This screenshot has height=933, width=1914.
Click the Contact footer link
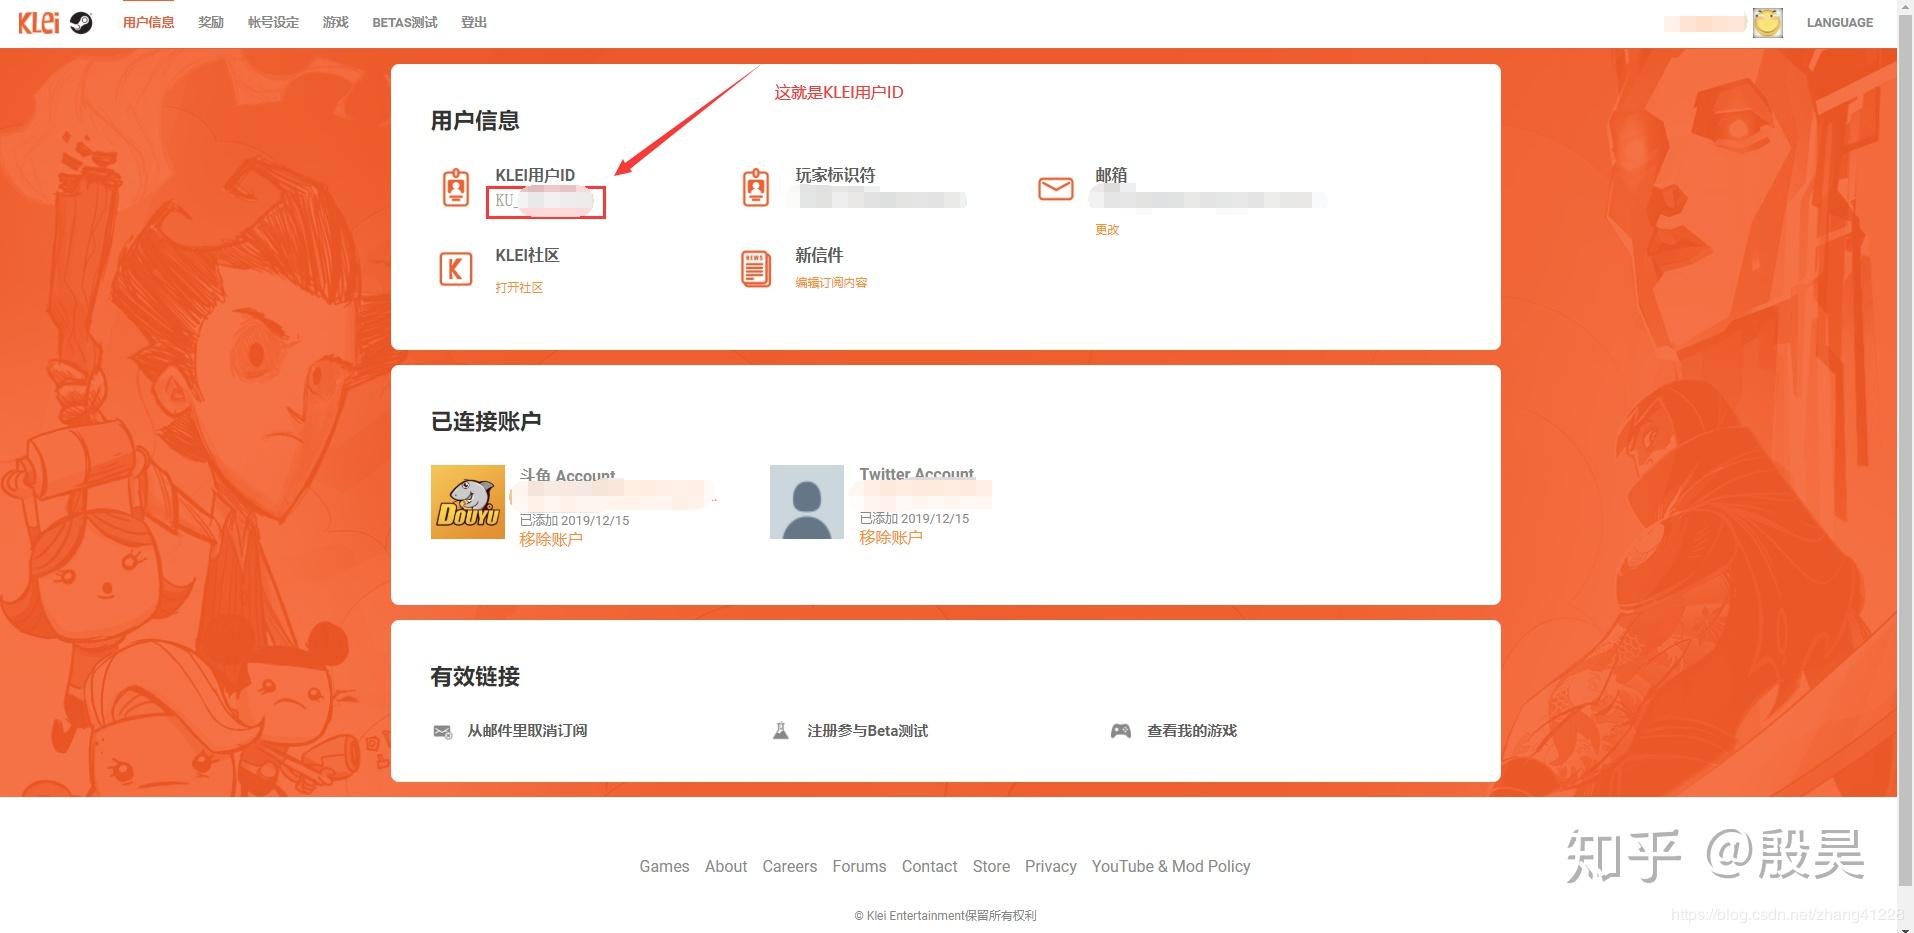point(929,866)
